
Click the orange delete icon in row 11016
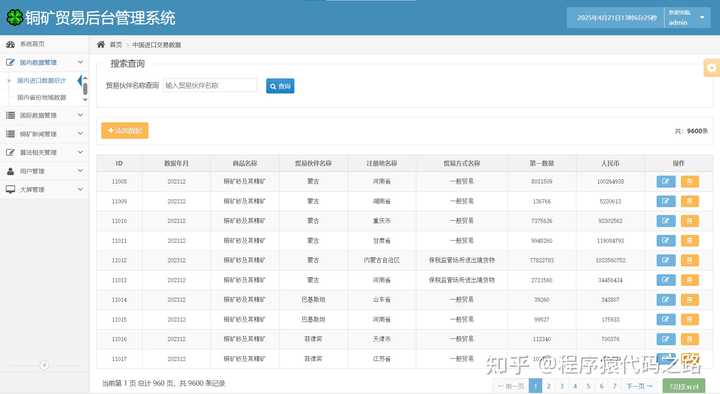pos(690,339)
